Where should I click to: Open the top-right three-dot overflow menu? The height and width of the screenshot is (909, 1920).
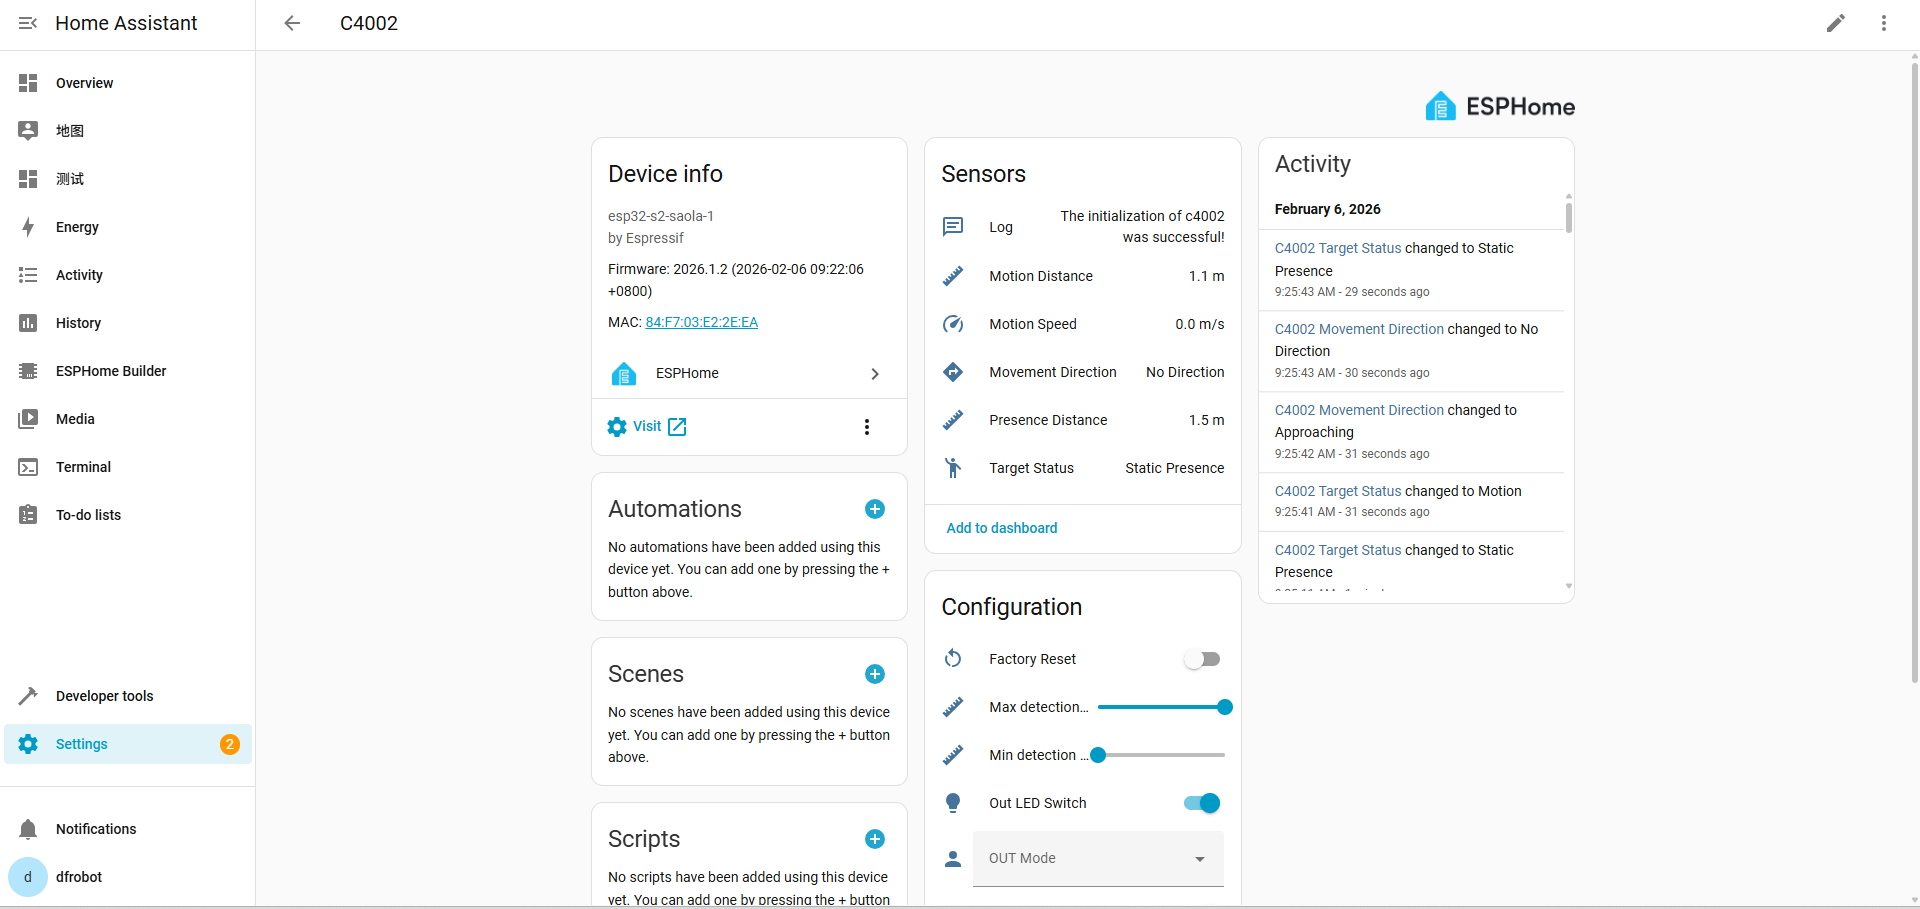pyautogui.click(x=1883, y=23)
